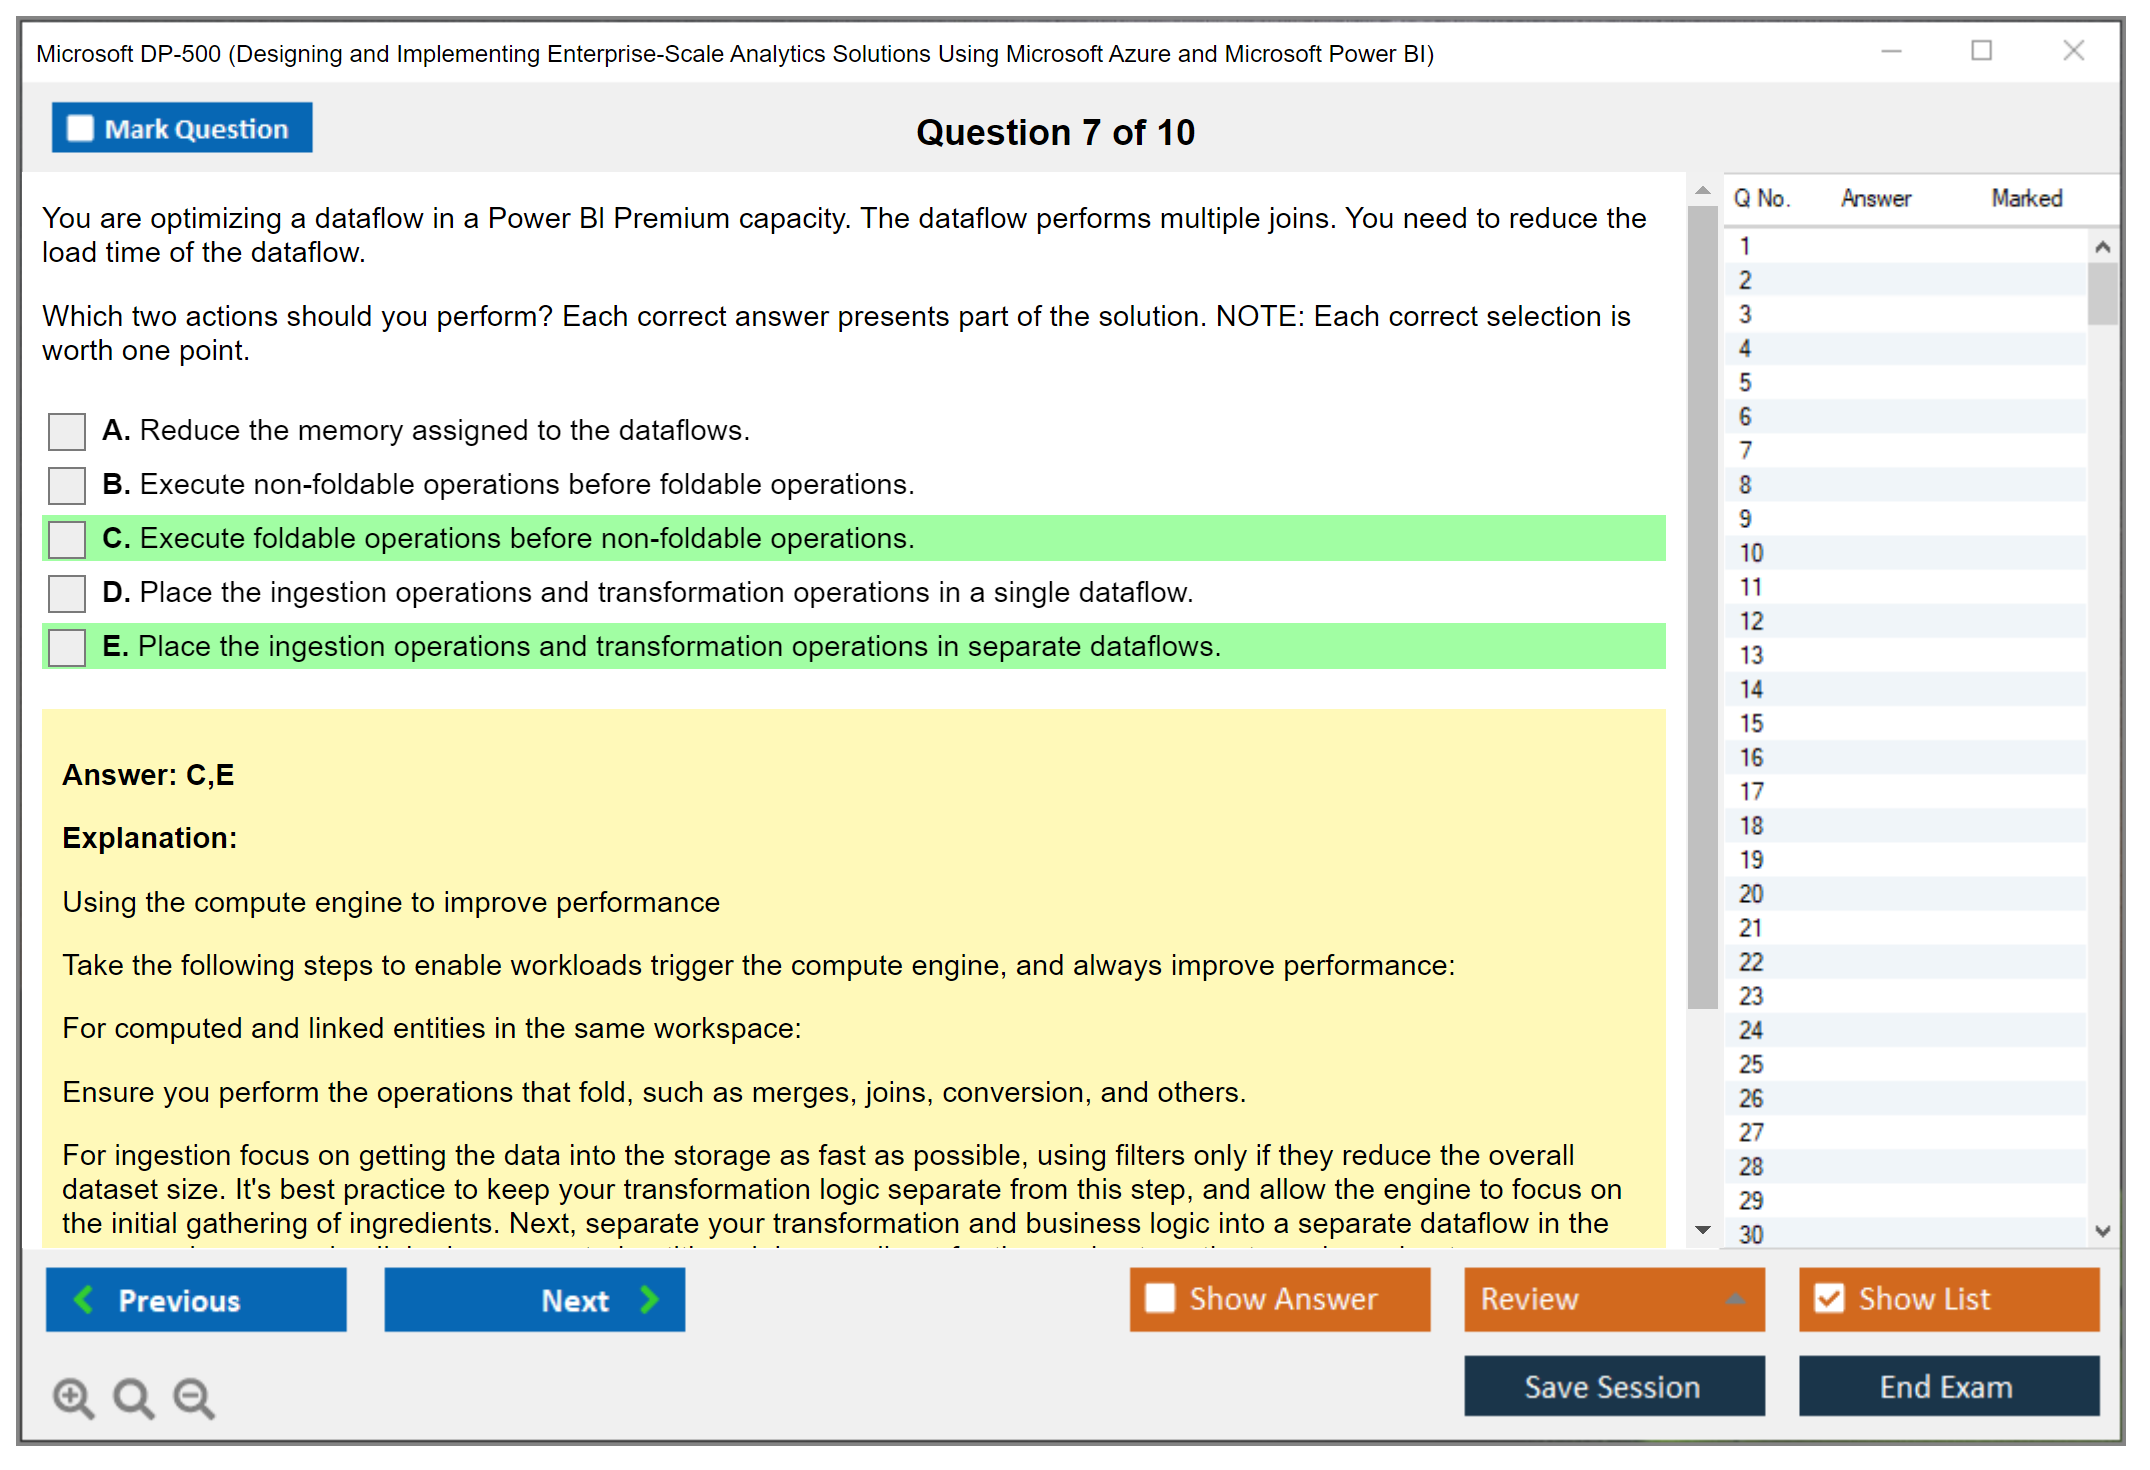Click the zoom in magnifier icon
Screen dimensions: 2150x1470
coord(72,1397)
